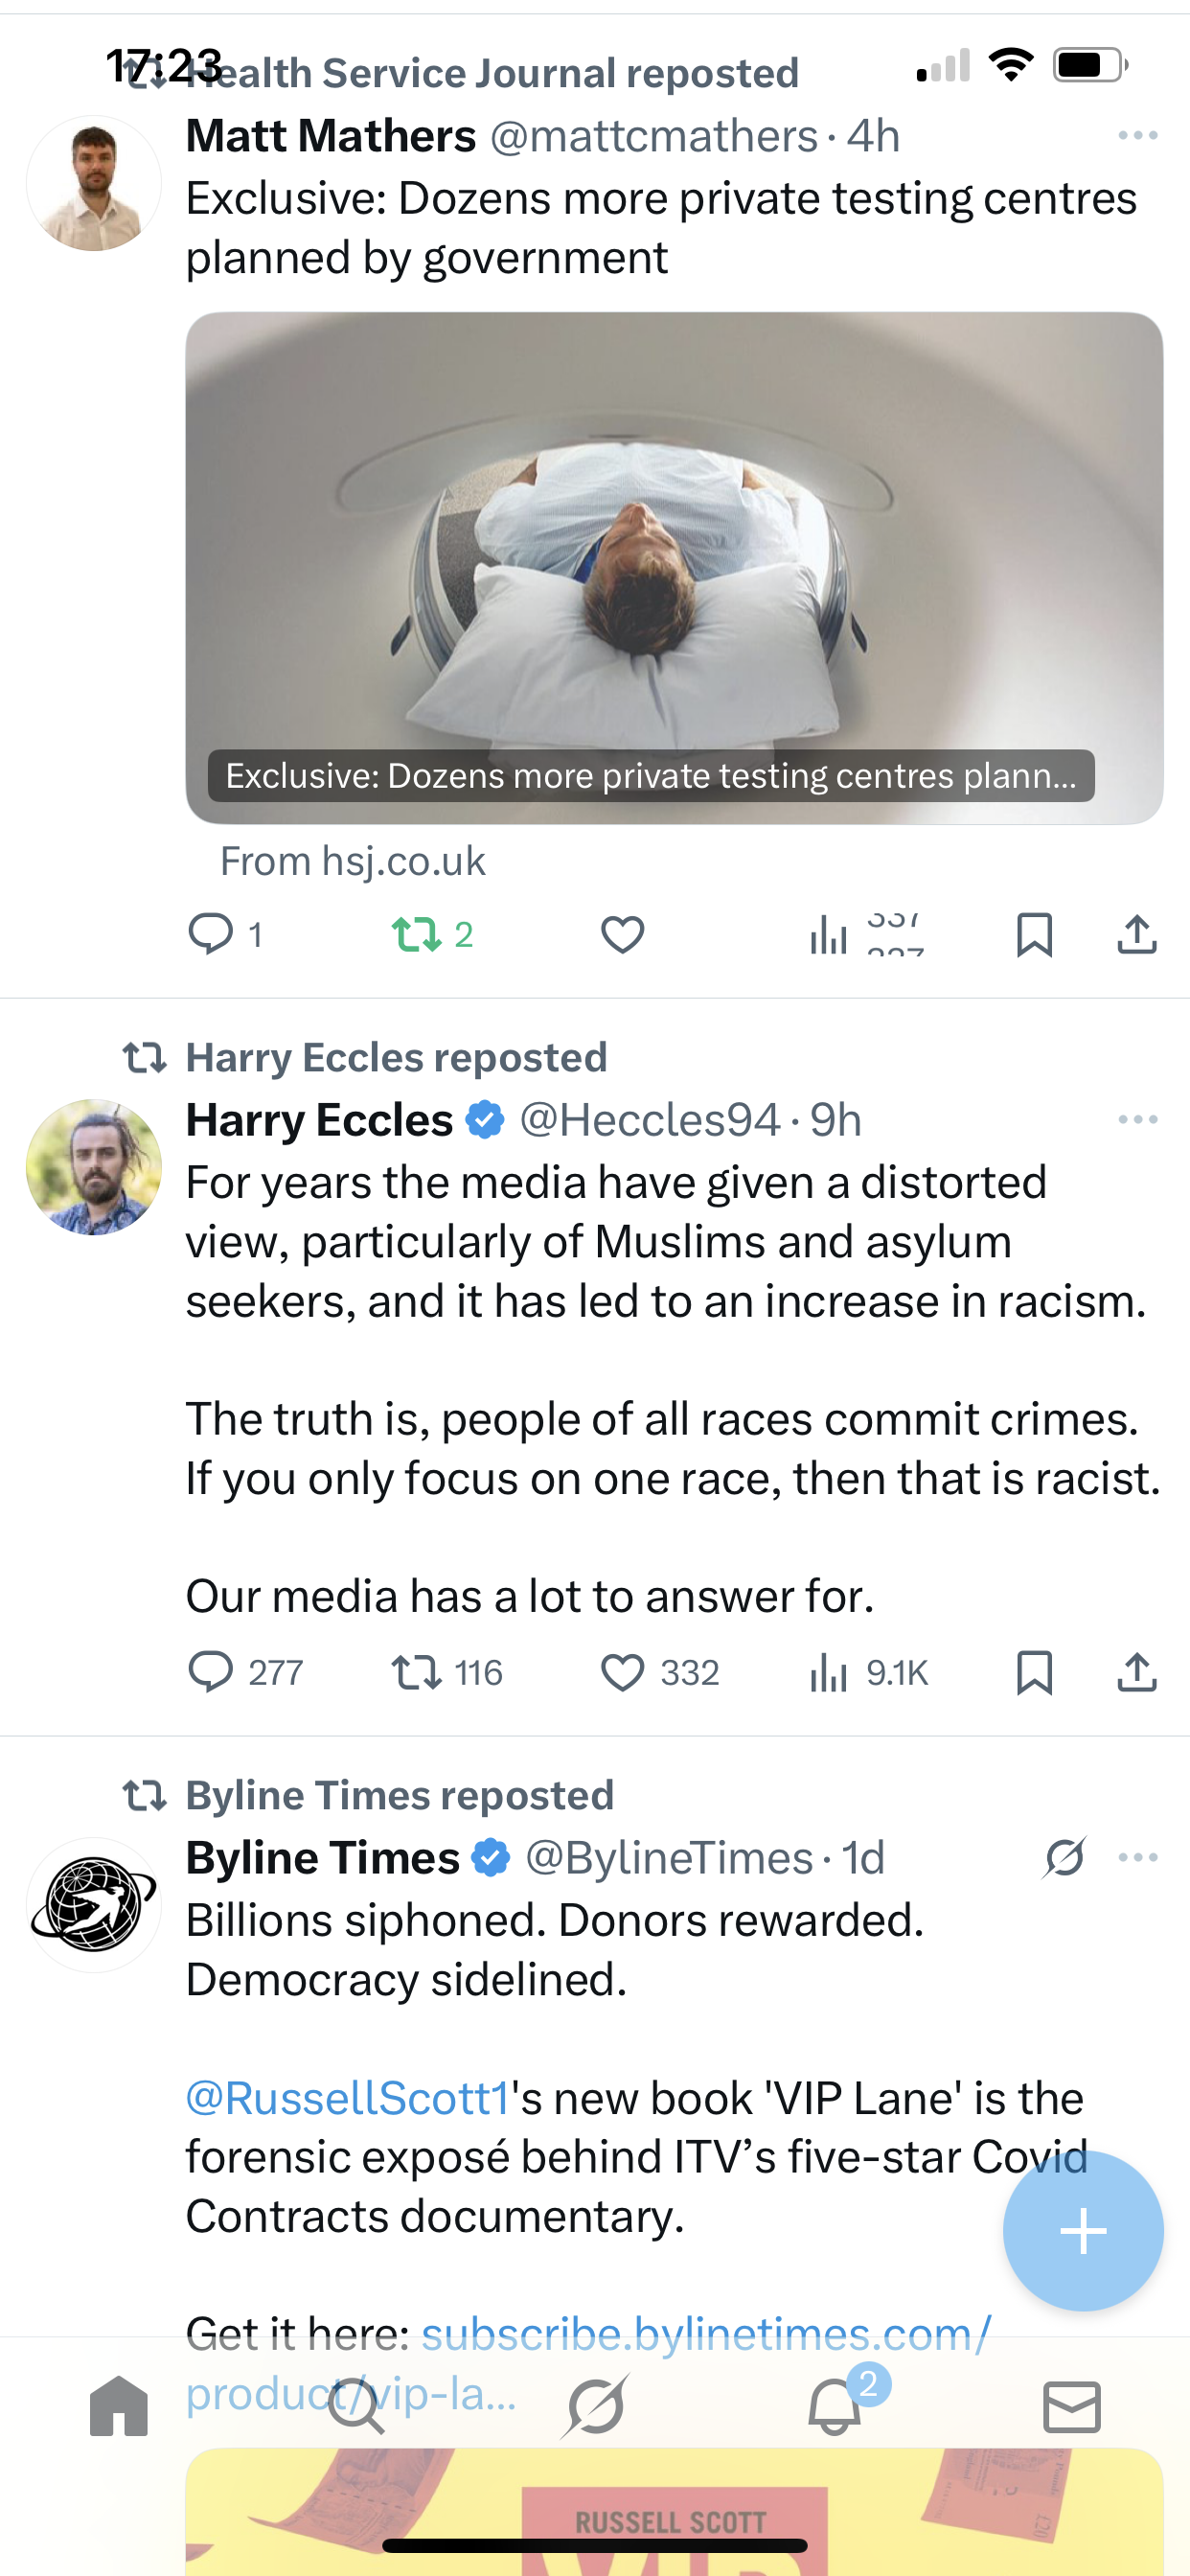Tap Grok icon on Byline Times post
1190x2576 pixels.
(x=1064, y=1858)
